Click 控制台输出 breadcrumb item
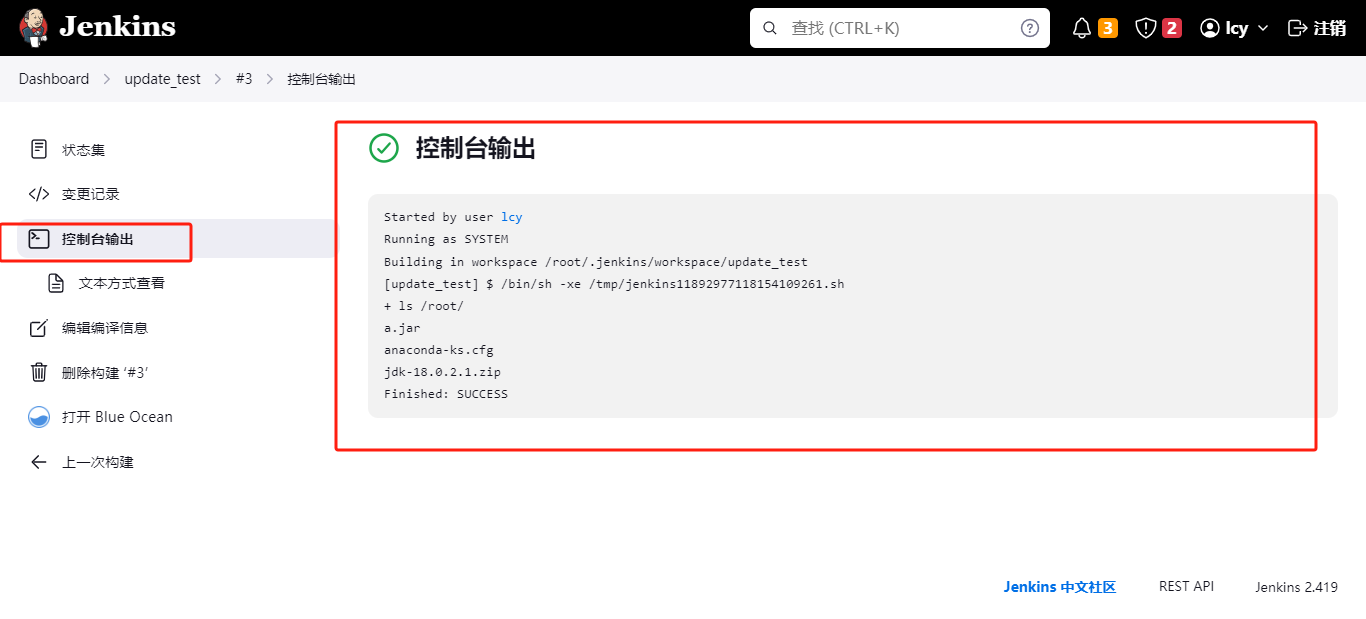 pos(321,79)
